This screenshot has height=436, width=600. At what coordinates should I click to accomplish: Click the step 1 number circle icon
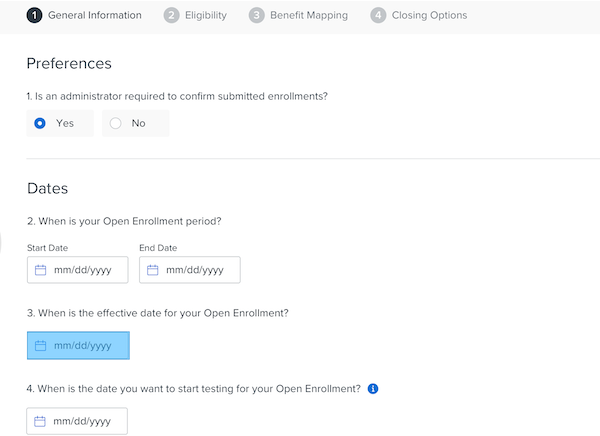pos(35,16)
